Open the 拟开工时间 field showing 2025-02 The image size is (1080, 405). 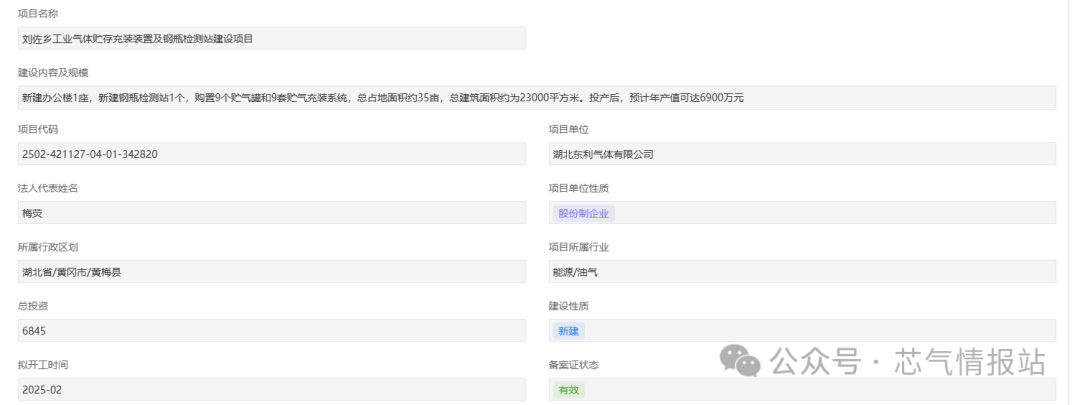coord(271,389)
